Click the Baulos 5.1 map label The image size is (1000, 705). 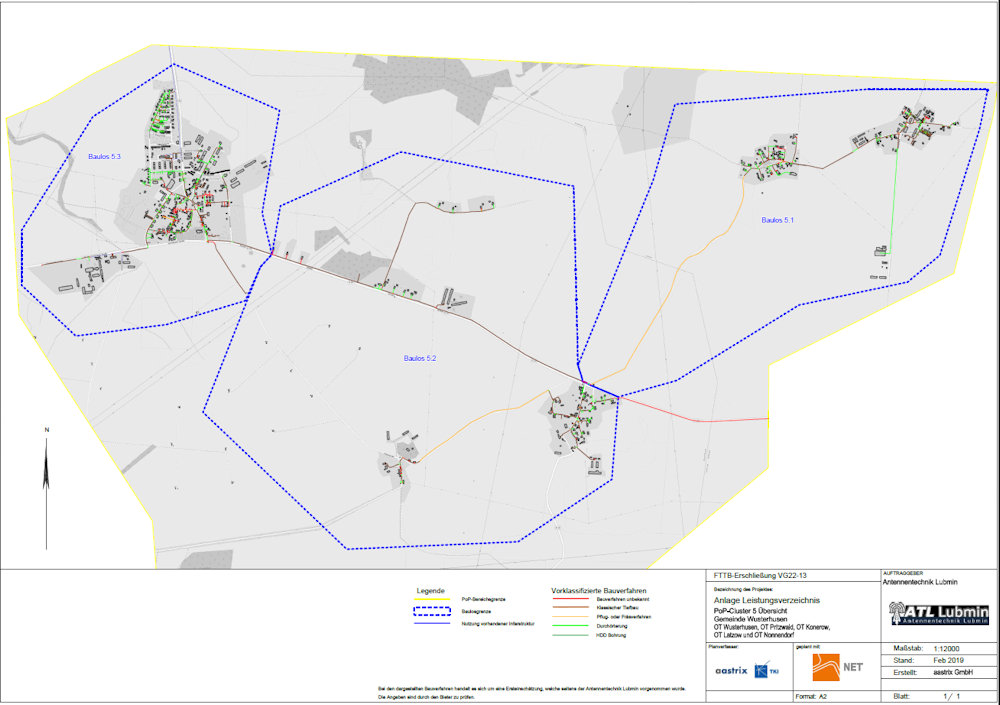(777, 220)
